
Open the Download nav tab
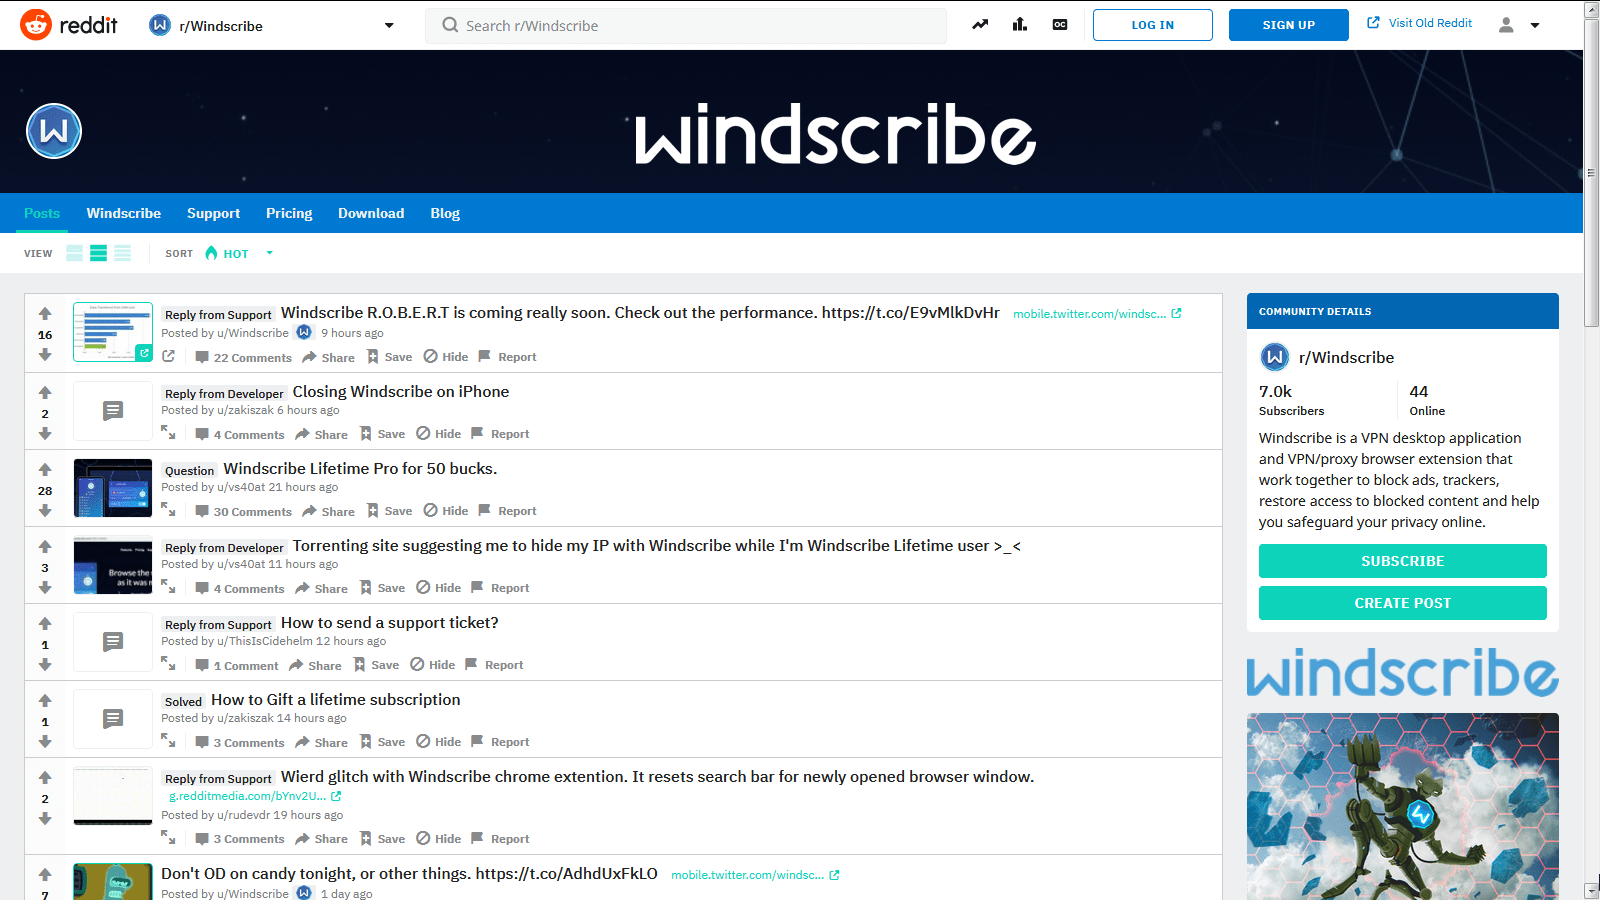371,213
